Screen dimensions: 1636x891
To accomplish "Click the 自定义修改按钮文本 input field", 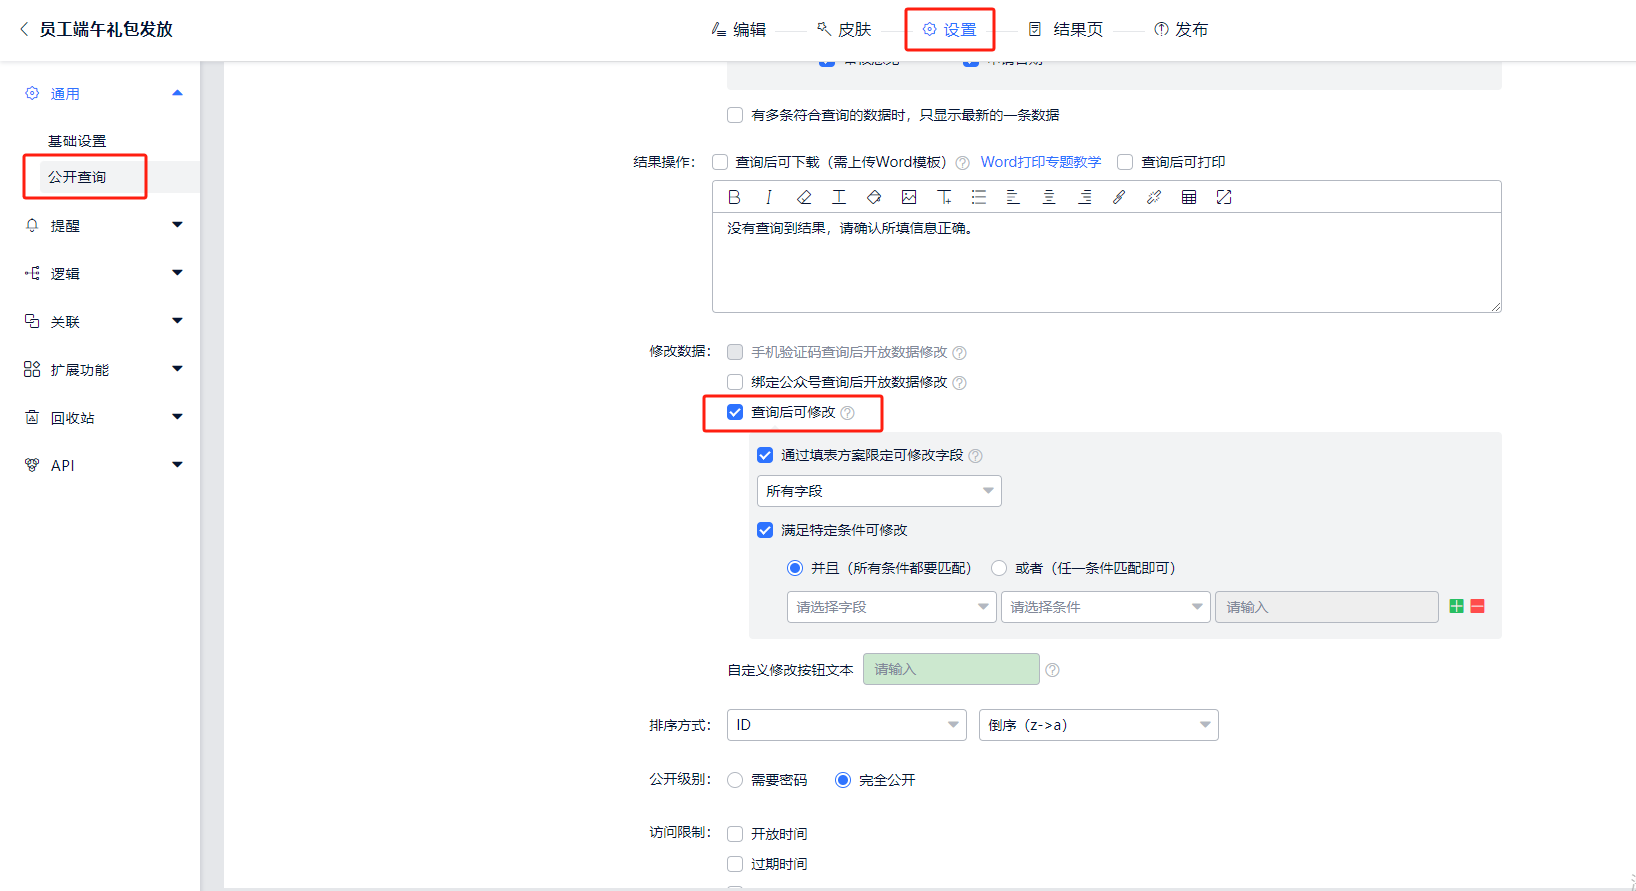I will (950, 669).
